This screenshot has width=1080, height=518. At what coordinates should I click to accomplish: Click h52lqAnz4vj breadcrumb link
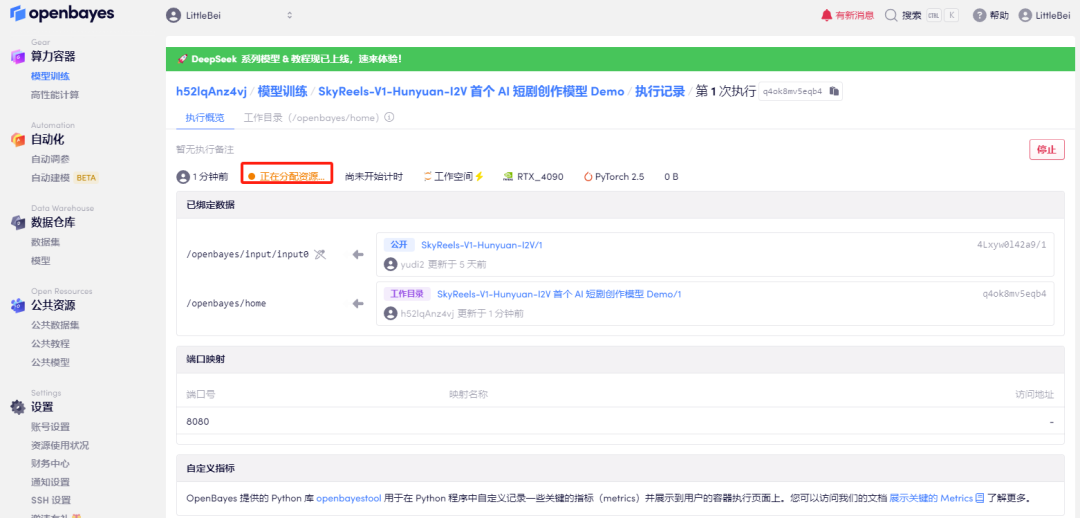211,92
